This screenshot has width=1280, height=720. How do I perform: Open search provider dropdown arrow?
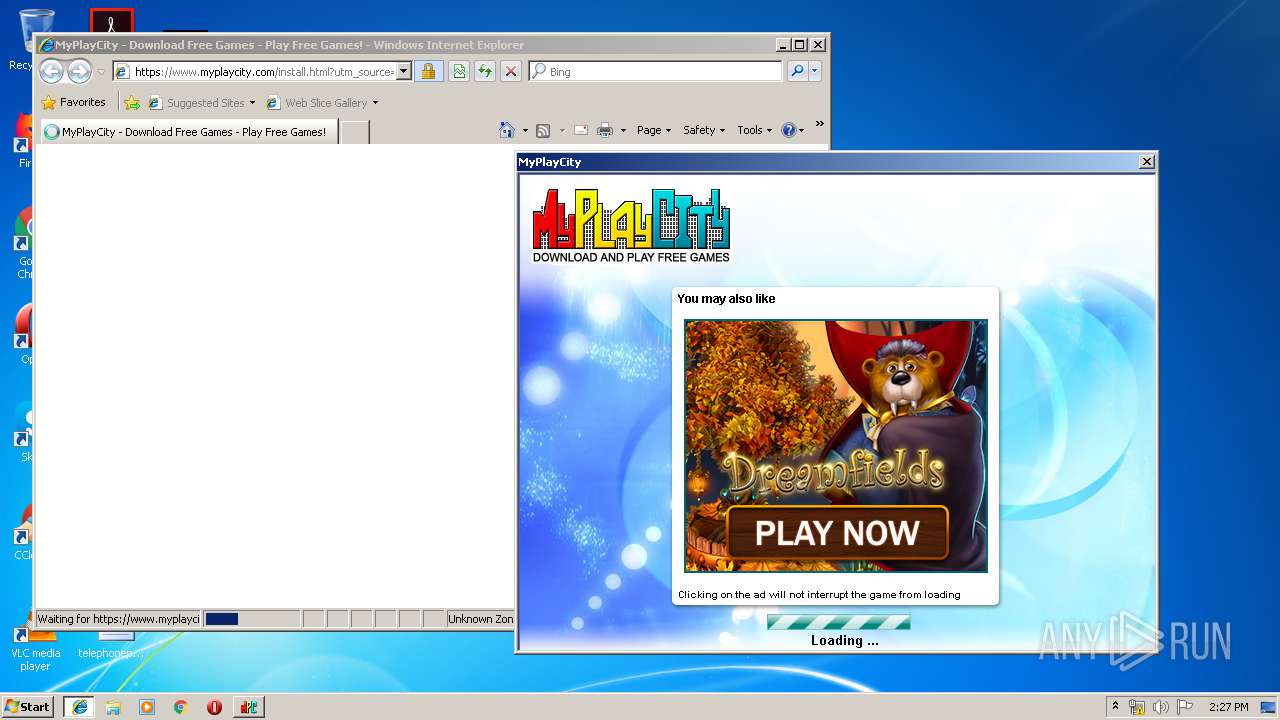(x=815, y=71)
